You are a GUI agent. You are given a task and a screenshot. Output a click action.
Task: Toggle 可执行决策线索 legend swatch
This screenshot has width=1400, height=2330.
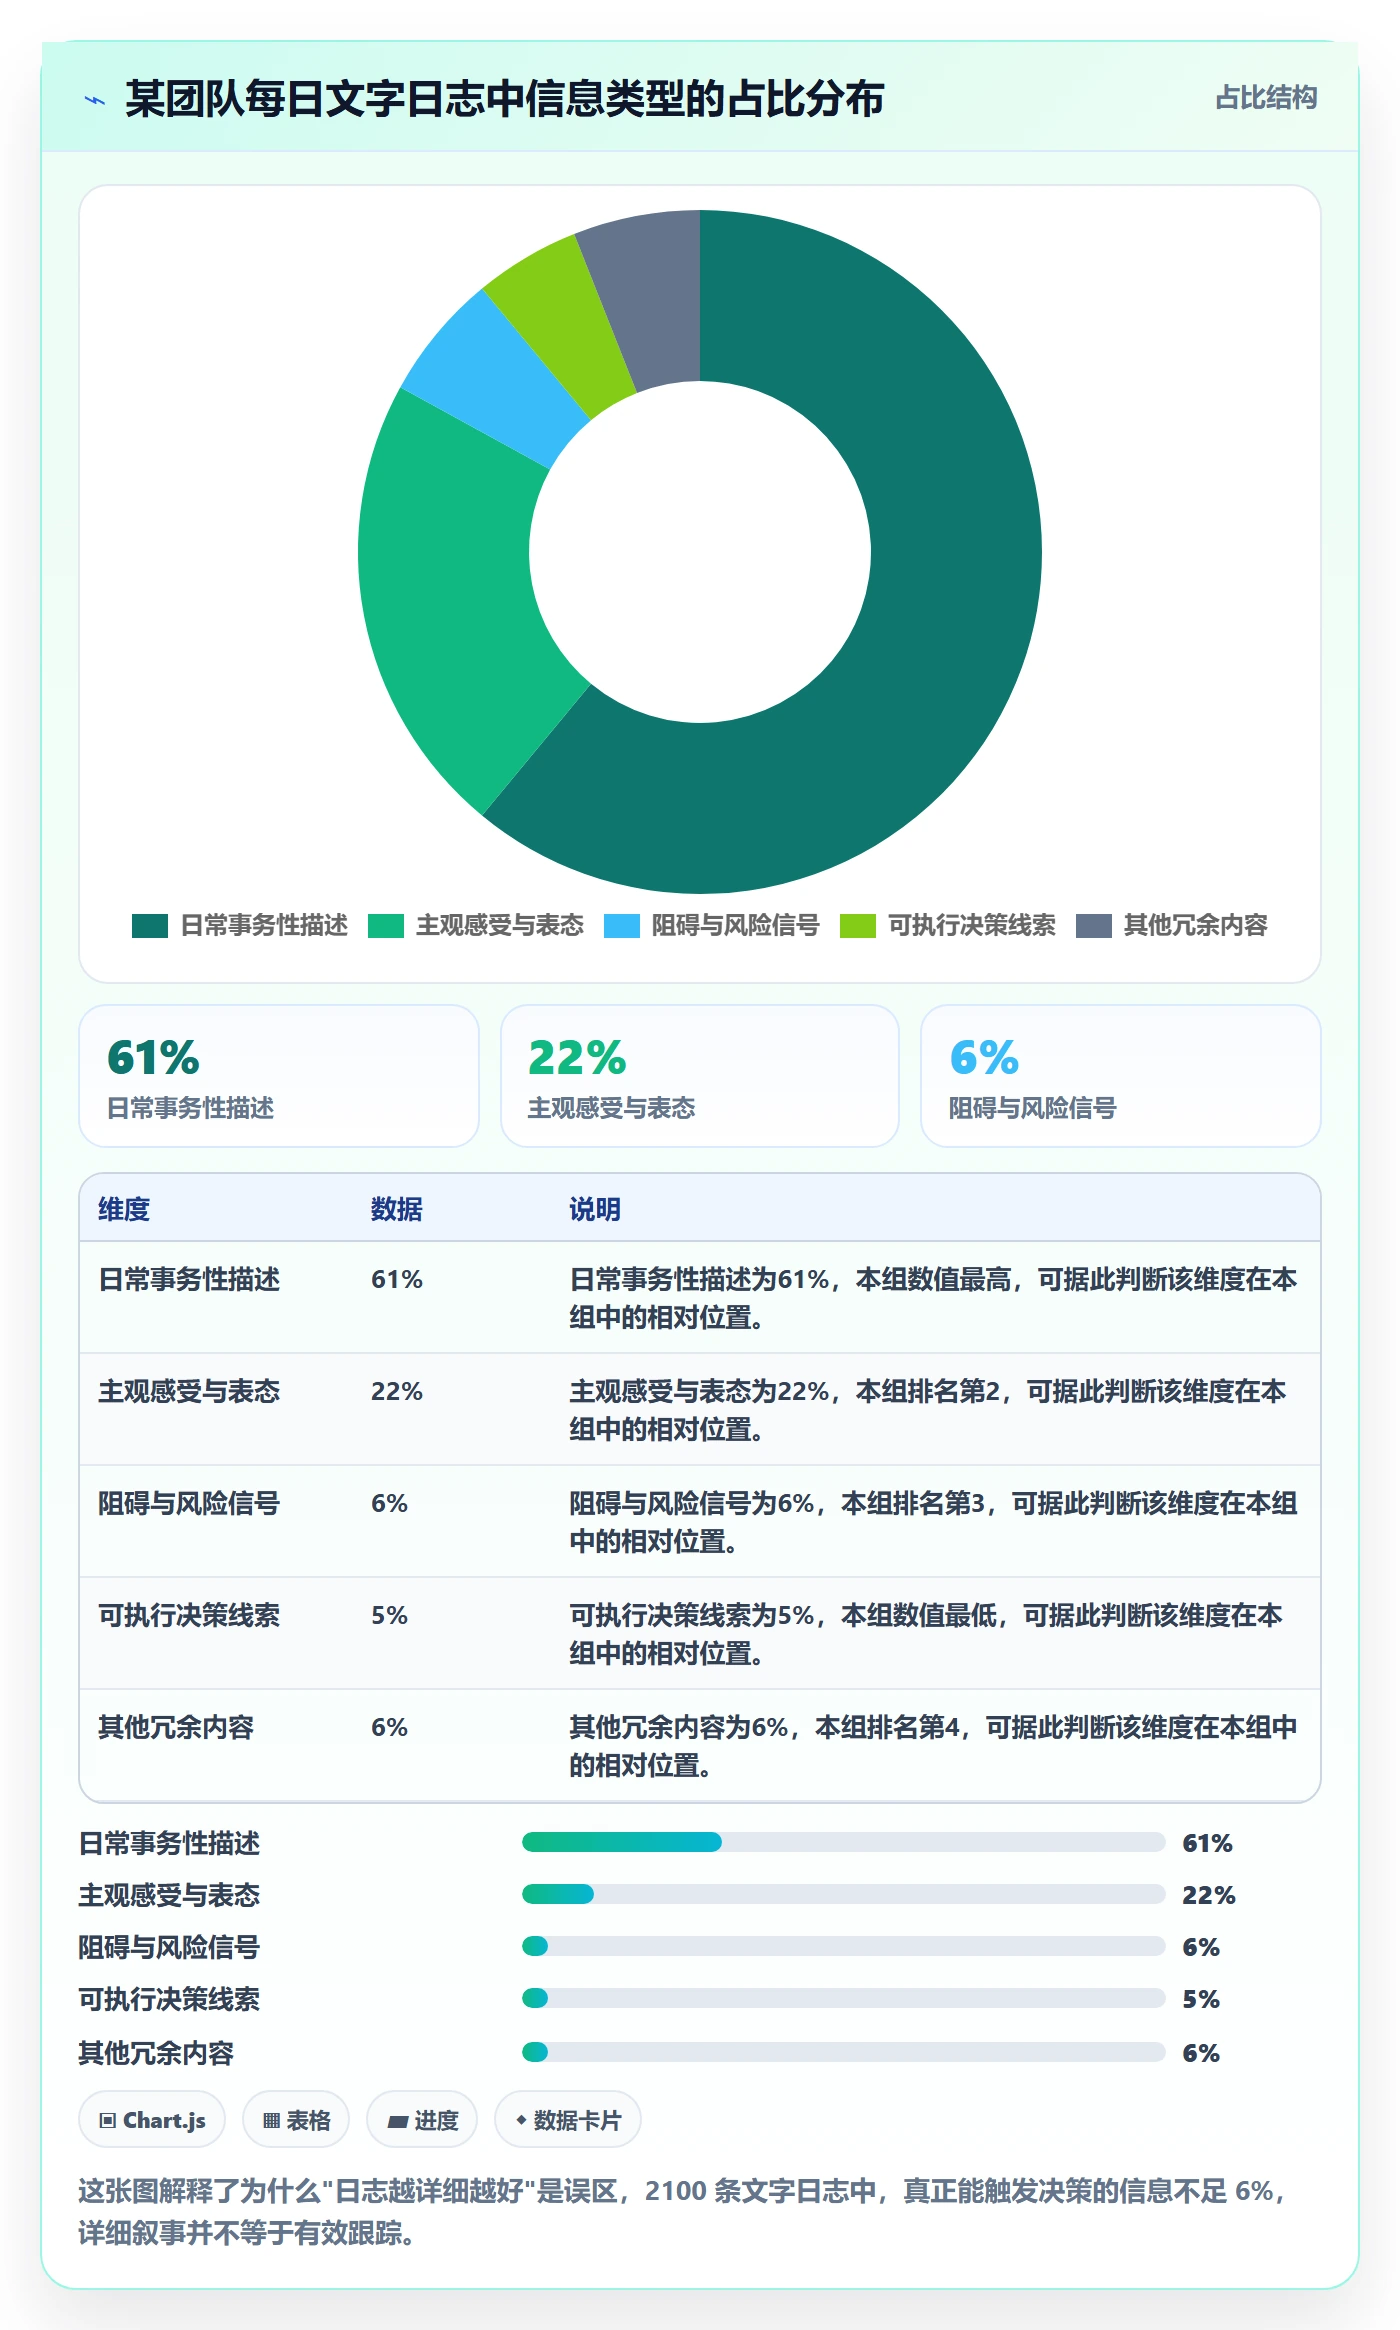[858, 926]
